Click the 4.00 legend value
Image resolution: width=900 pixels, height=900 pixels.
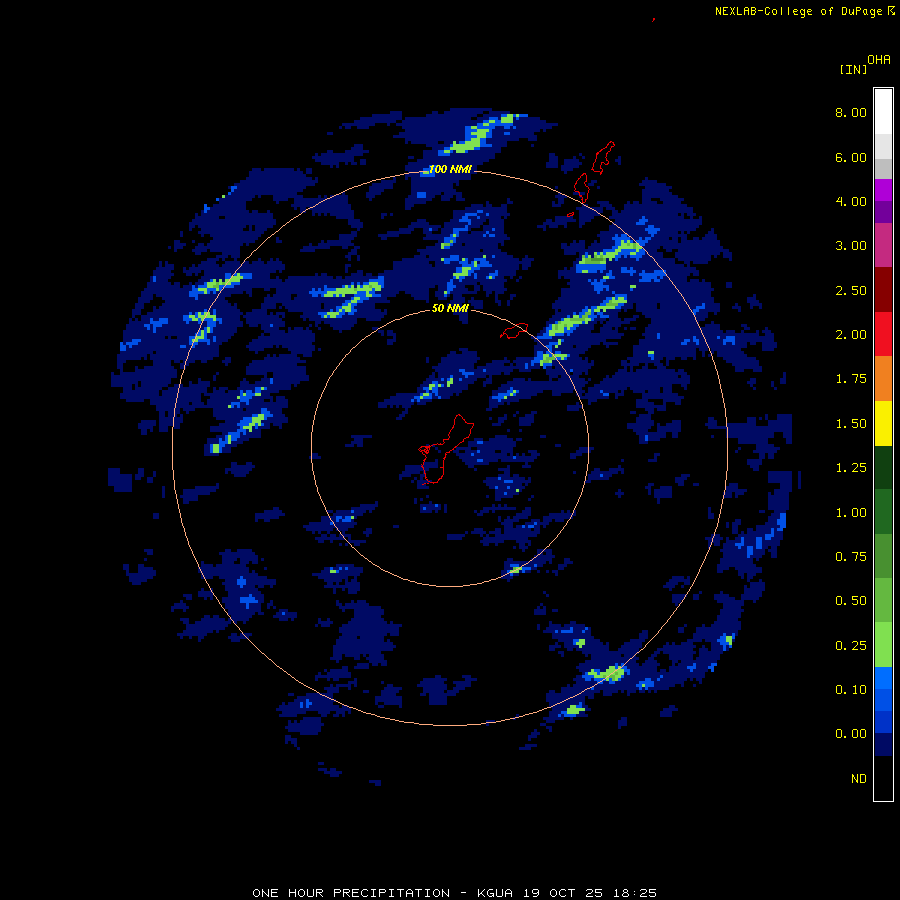851,201
